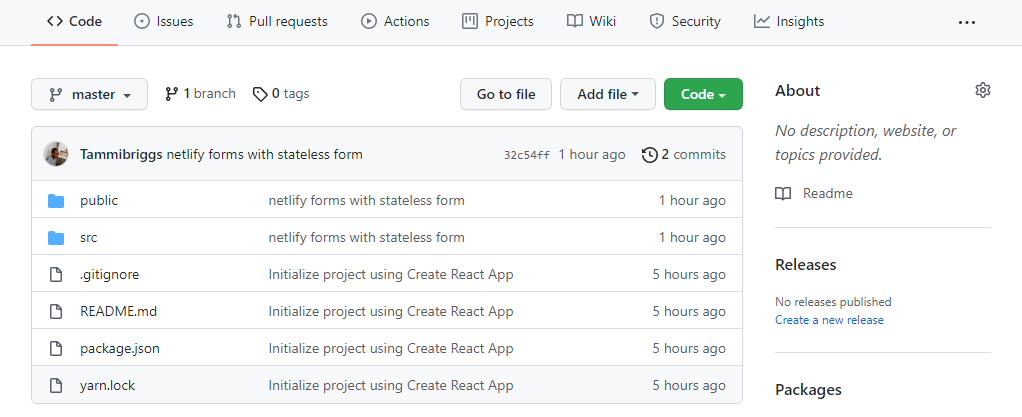Open the public folder

click(99, 201)
